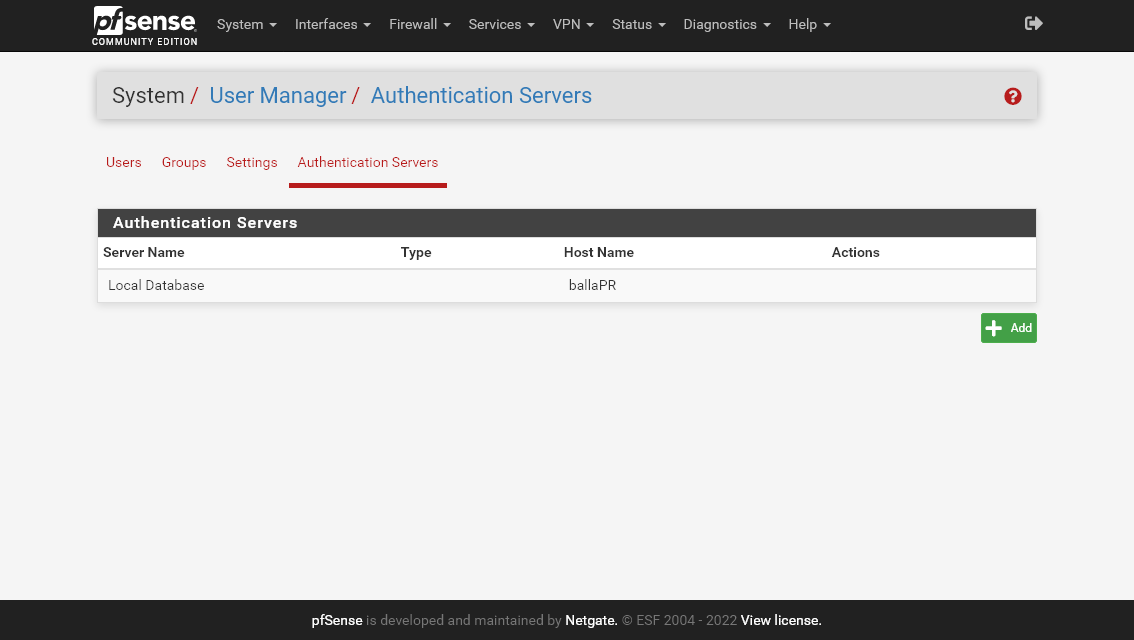Open the Settings tab
1134x640 pixels.
coord(251,162)
